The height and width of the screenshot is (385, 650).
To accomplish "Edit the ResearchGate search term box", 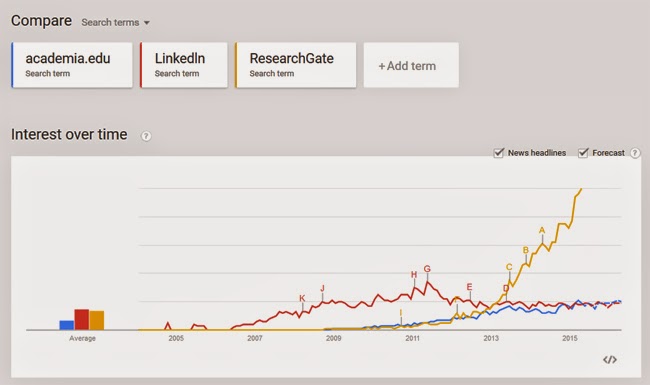I will click(x=296, y=65).
